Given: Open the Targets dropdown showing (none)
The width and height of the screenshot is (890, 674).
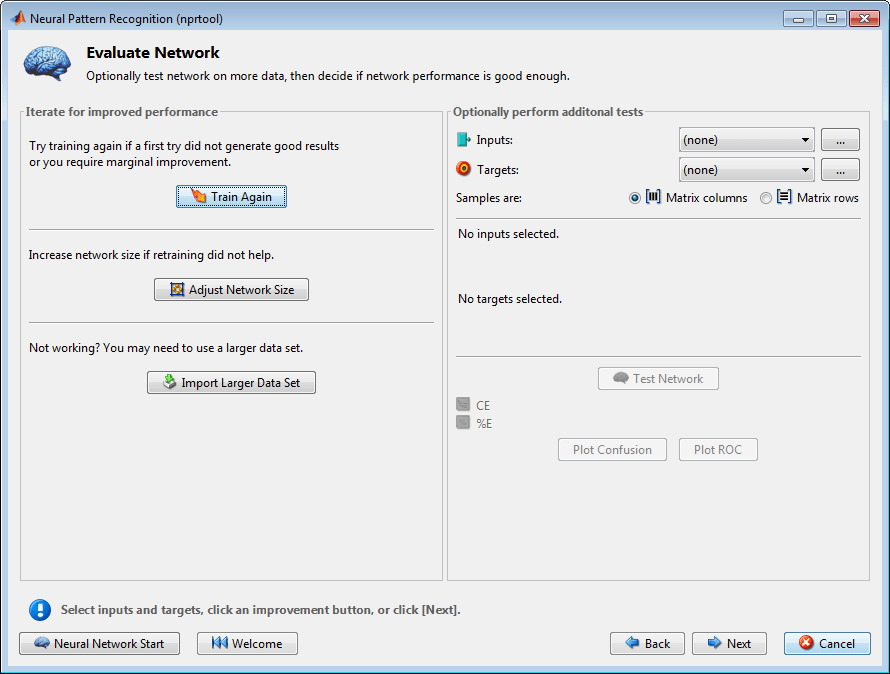Looking at the screenshot, I should [746, 170].
